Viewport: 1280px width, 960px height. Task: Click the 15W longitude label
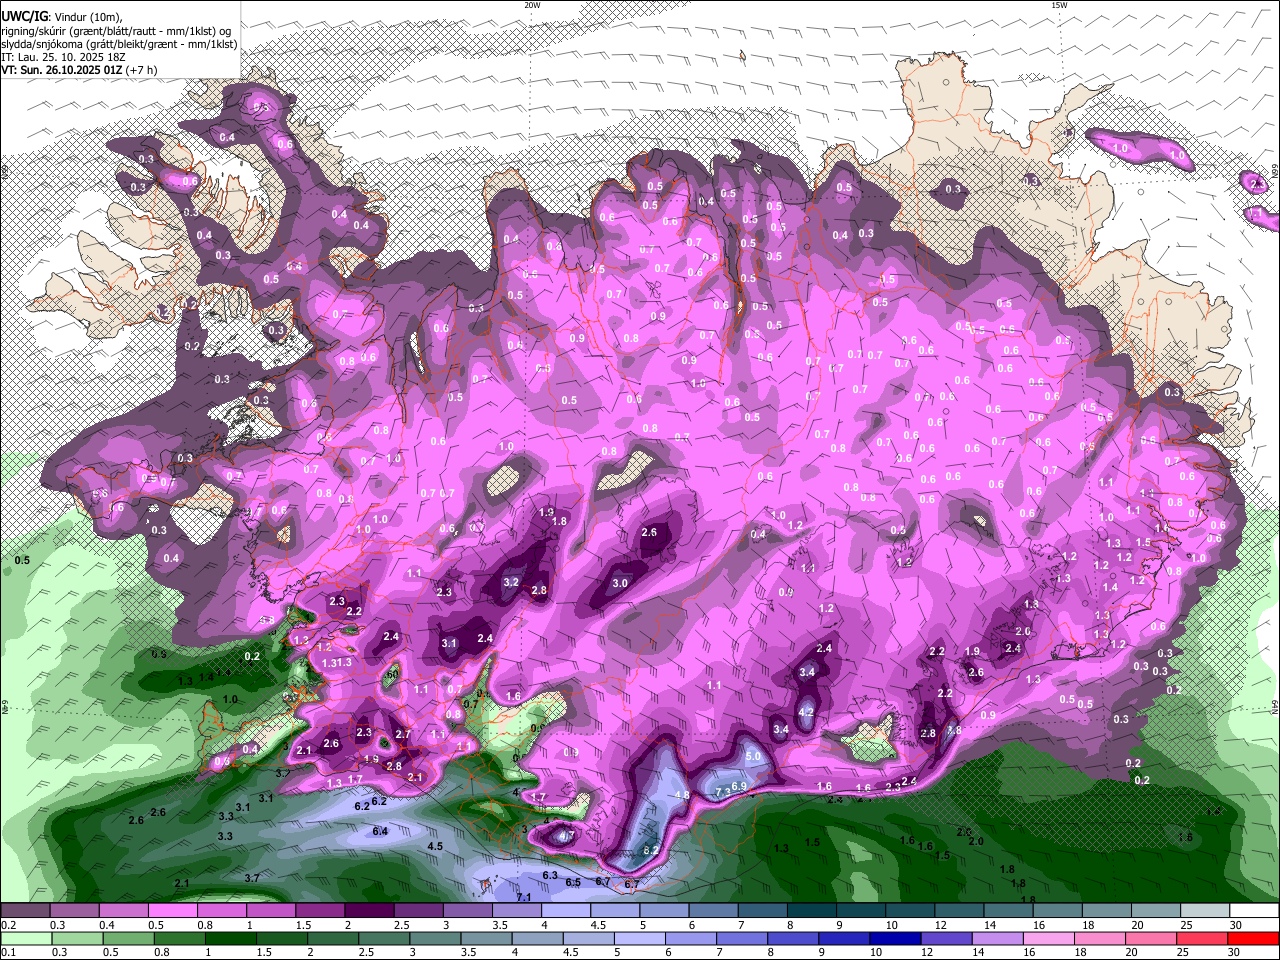1059,5
